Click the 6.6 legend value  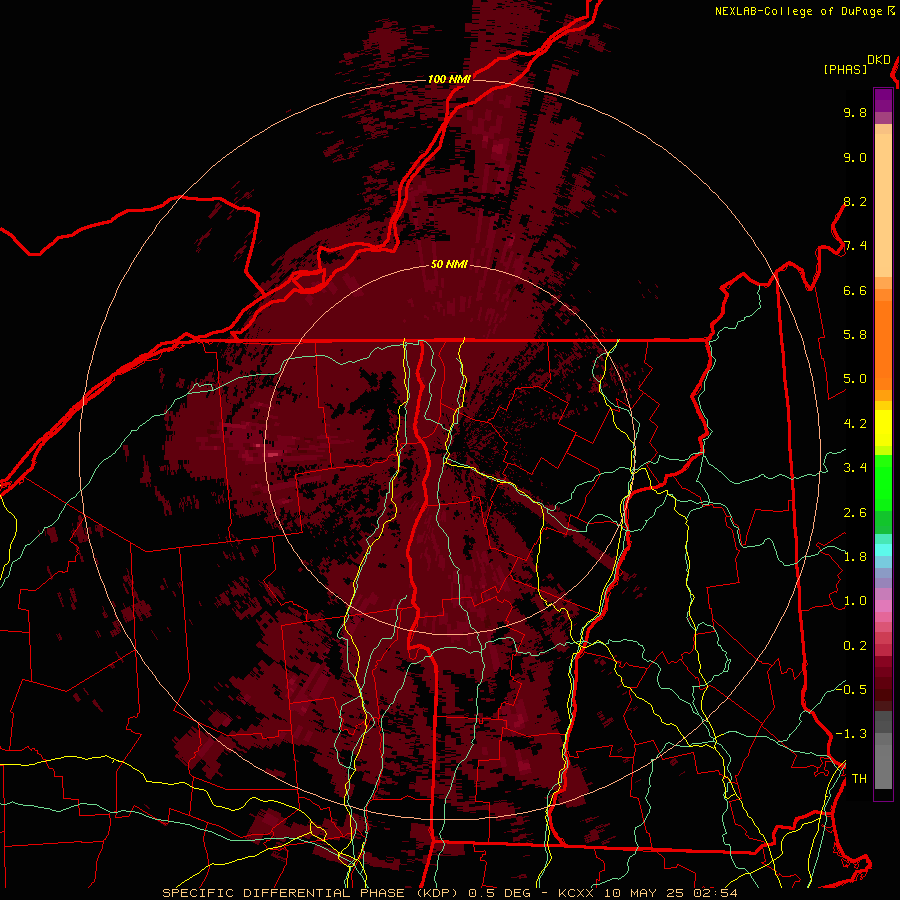(855, 290)
